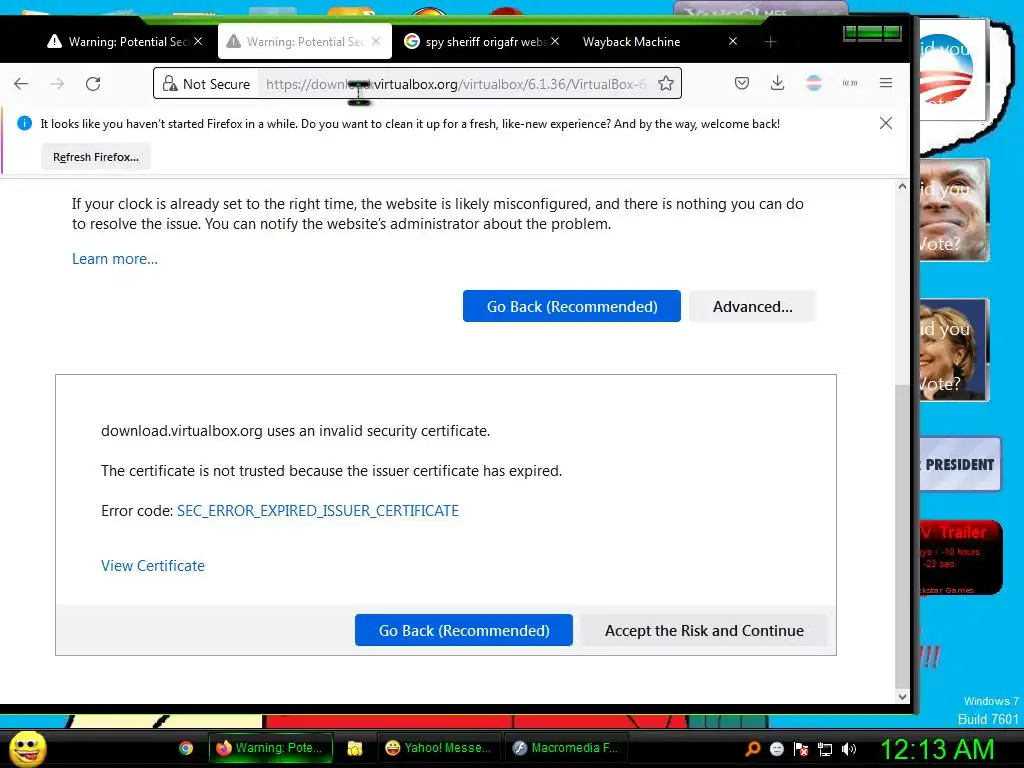Open the Firefox downloads panel
1024x768 pixels.
777,83
